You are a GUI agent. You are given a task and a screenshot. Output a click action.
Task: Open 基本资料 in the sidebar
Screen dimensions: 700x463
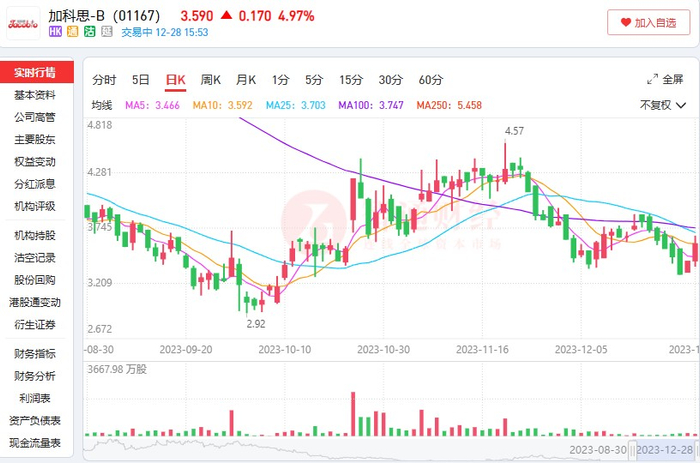pyautogui.click(x=35, y=95)
